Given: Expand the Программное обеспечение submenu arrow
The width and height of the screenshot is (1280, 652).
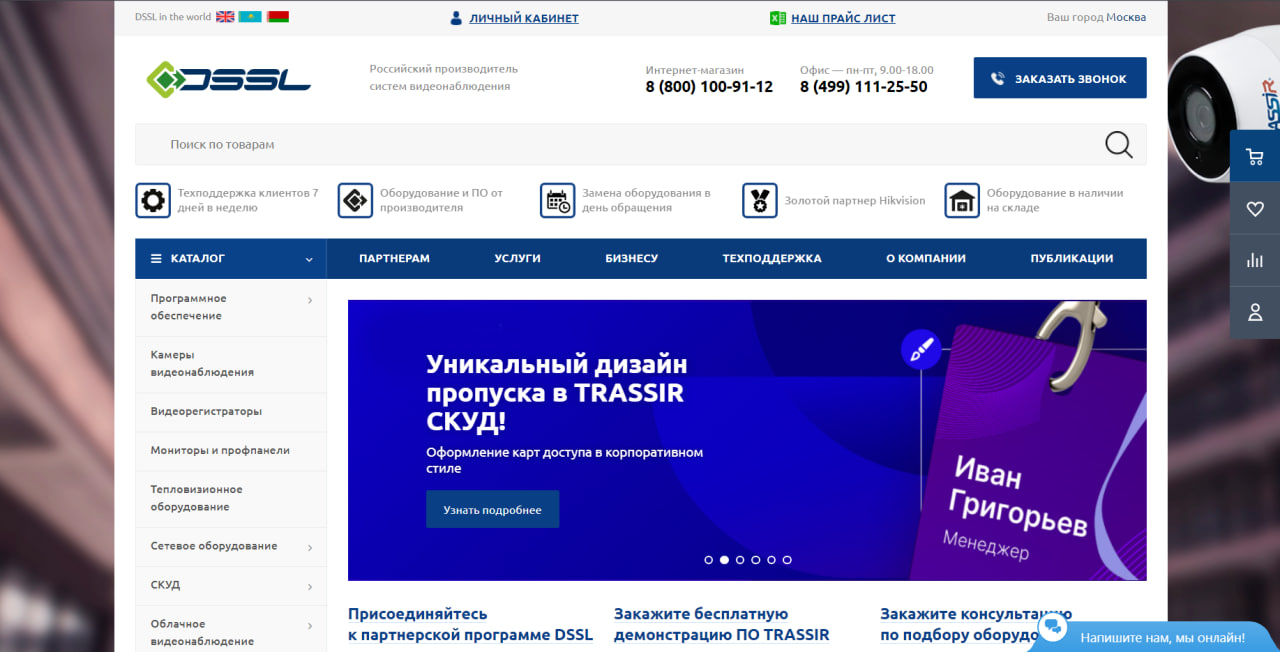Looking at the screenshot, I should [310, 300].
